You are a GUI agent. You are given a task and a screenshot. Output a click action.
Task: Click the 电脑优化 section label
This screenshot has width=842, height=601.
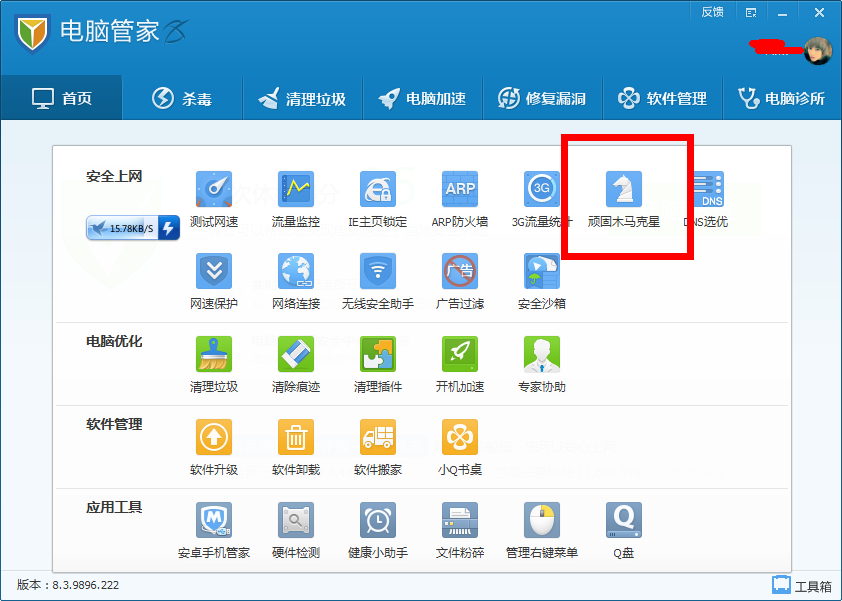114,341
